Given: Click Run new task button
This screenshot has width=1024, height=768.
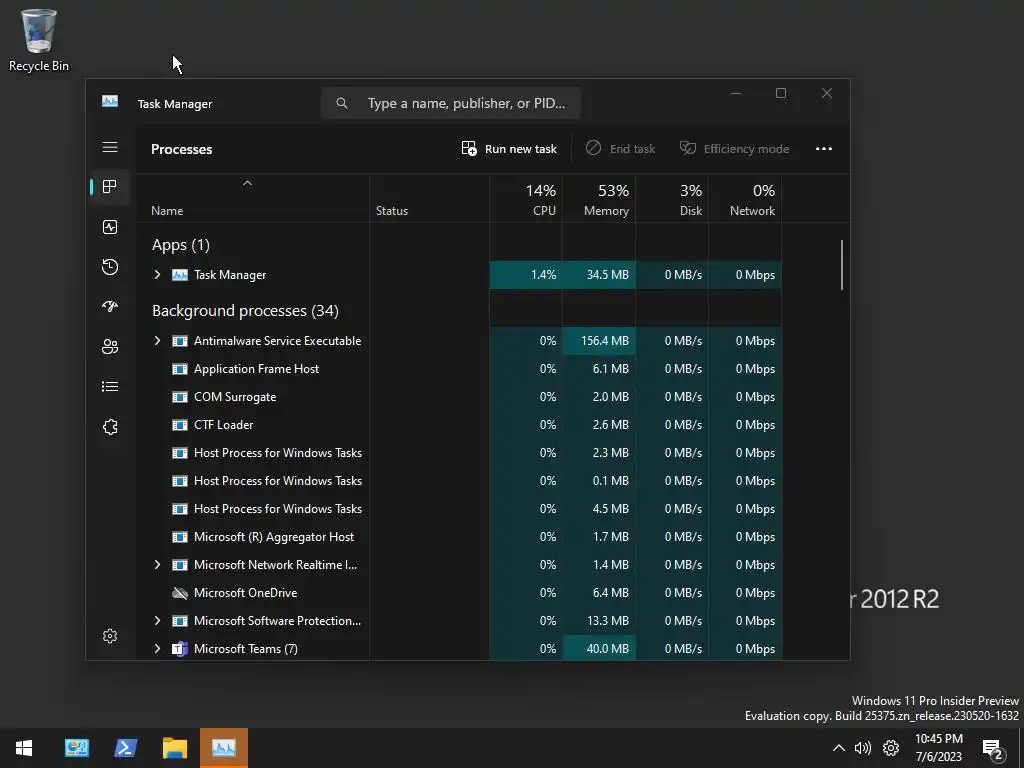Looking at the screenshot, I should 509,149.
